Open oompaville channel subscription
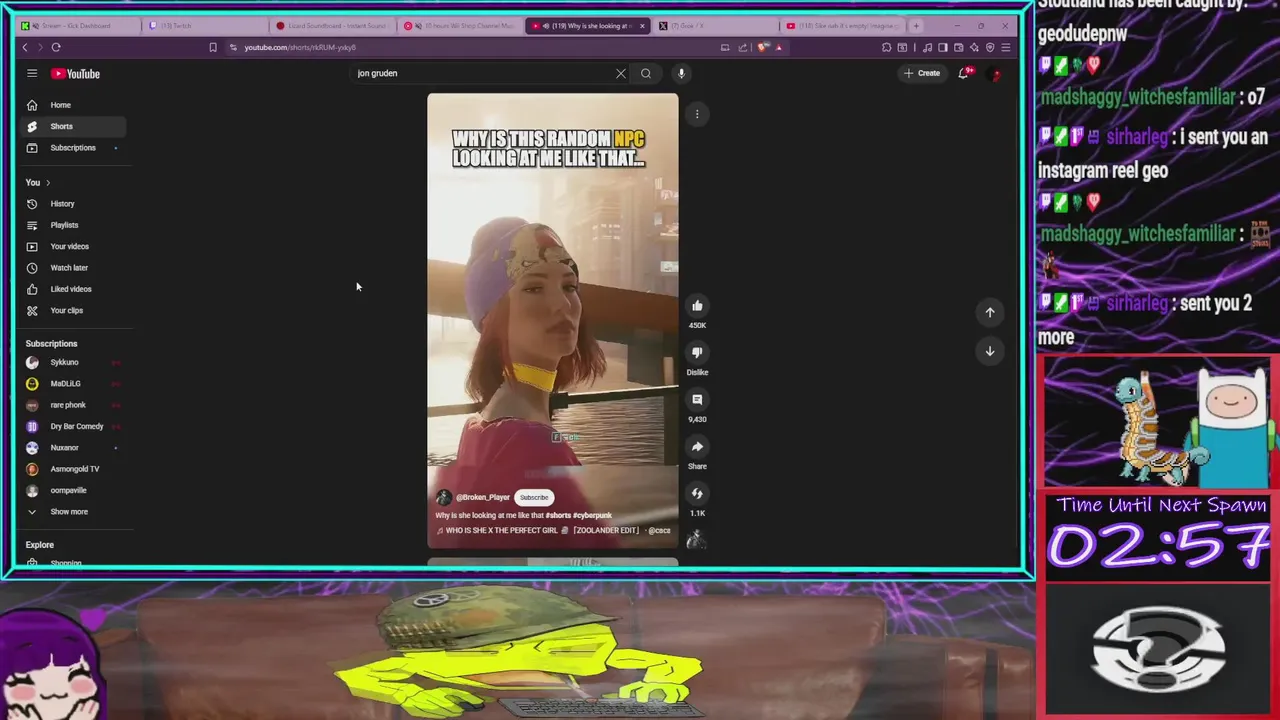Image resolution: width=1280 pixels, height=720 pixels. 72,490
